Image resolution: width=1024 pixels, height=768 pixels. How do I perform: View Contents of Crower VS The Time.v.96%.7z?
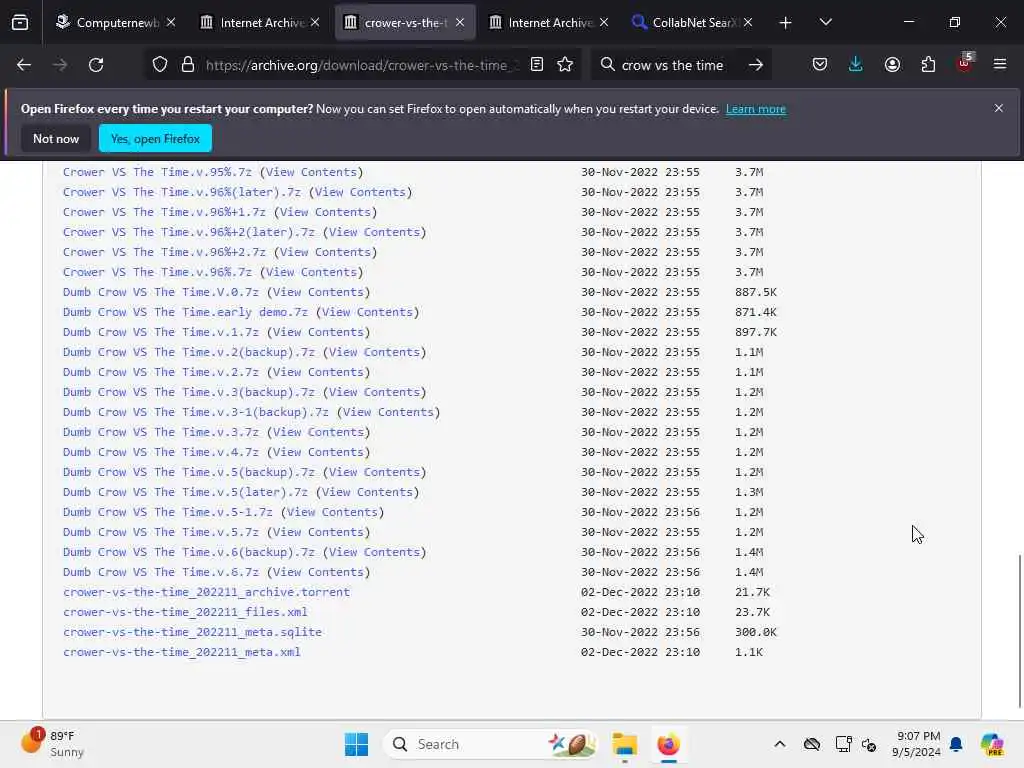312,272
